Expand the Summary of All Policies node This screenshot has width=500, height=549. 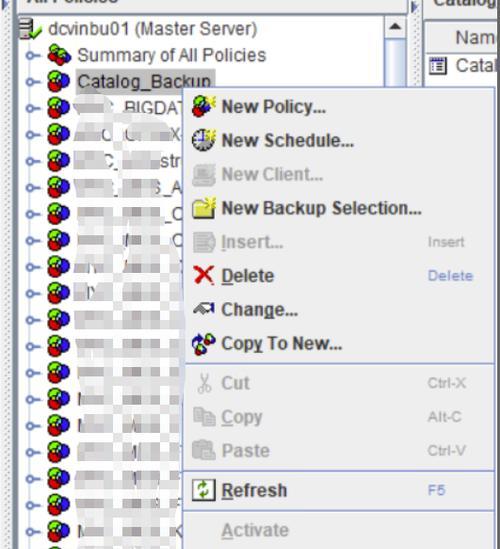point(33,55)
